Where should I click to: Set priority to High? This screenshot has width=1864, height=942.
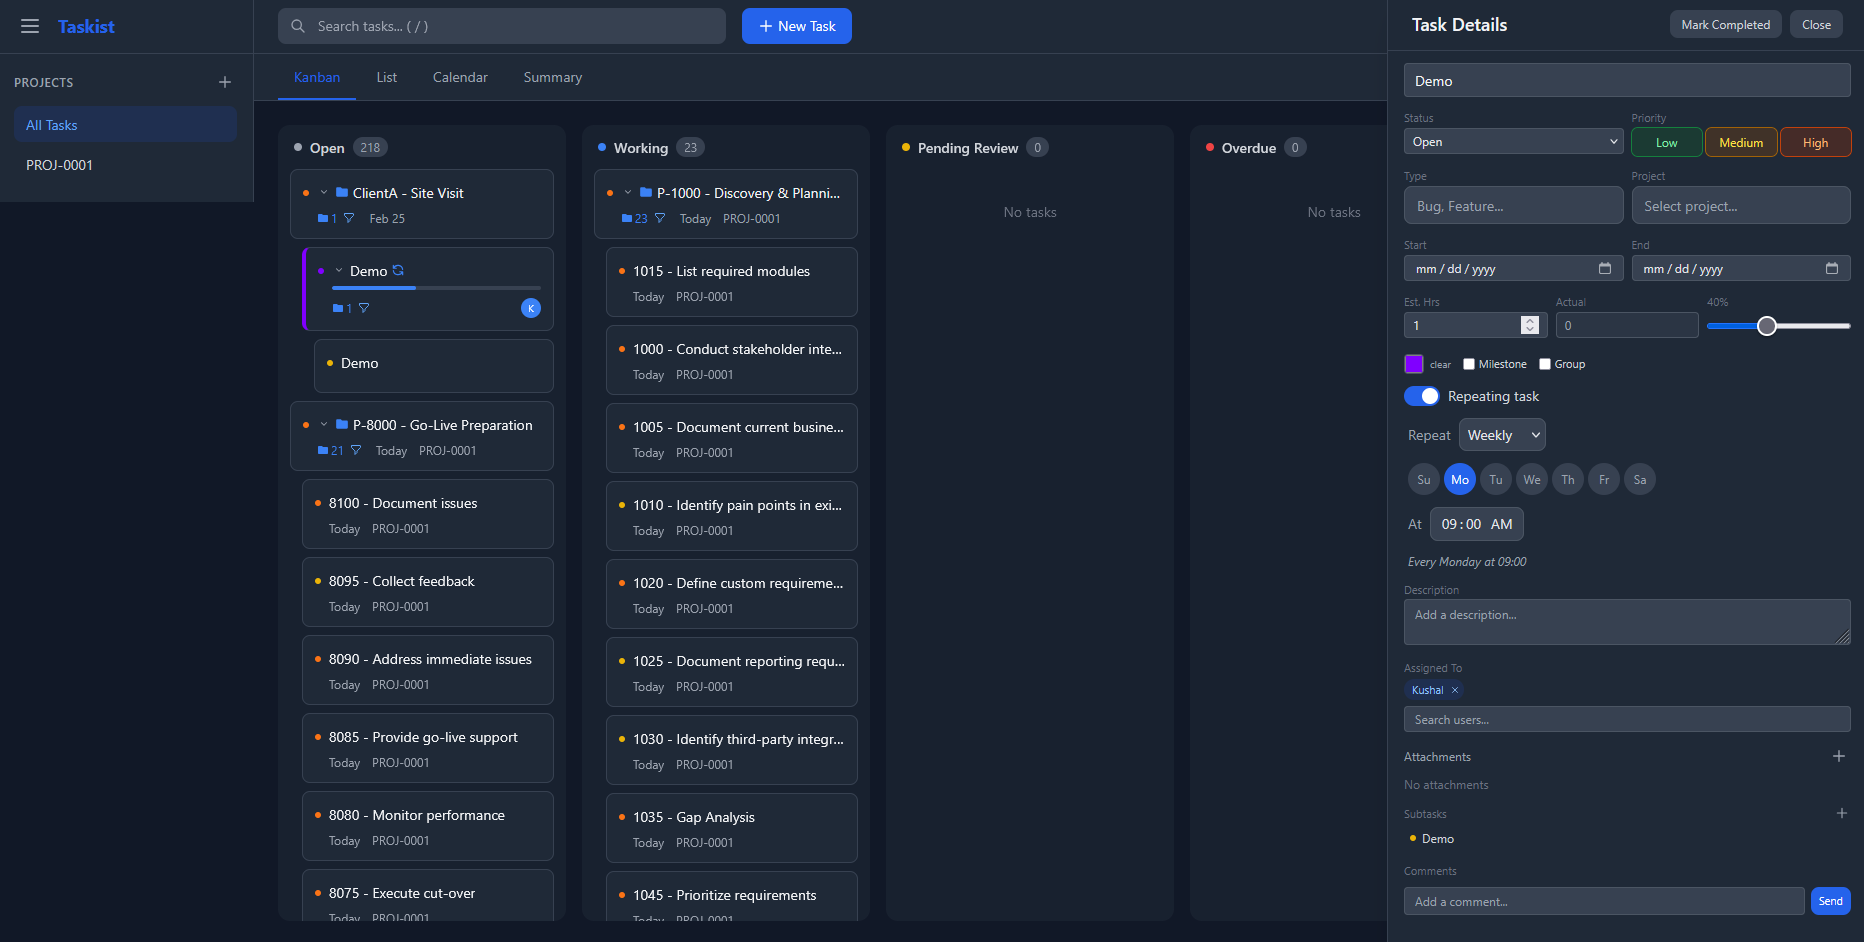(1816, 143)
